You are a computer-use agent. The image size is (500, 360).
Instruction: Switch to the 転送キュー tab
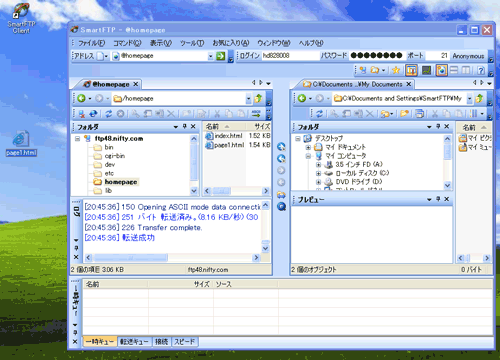[134, 341]
